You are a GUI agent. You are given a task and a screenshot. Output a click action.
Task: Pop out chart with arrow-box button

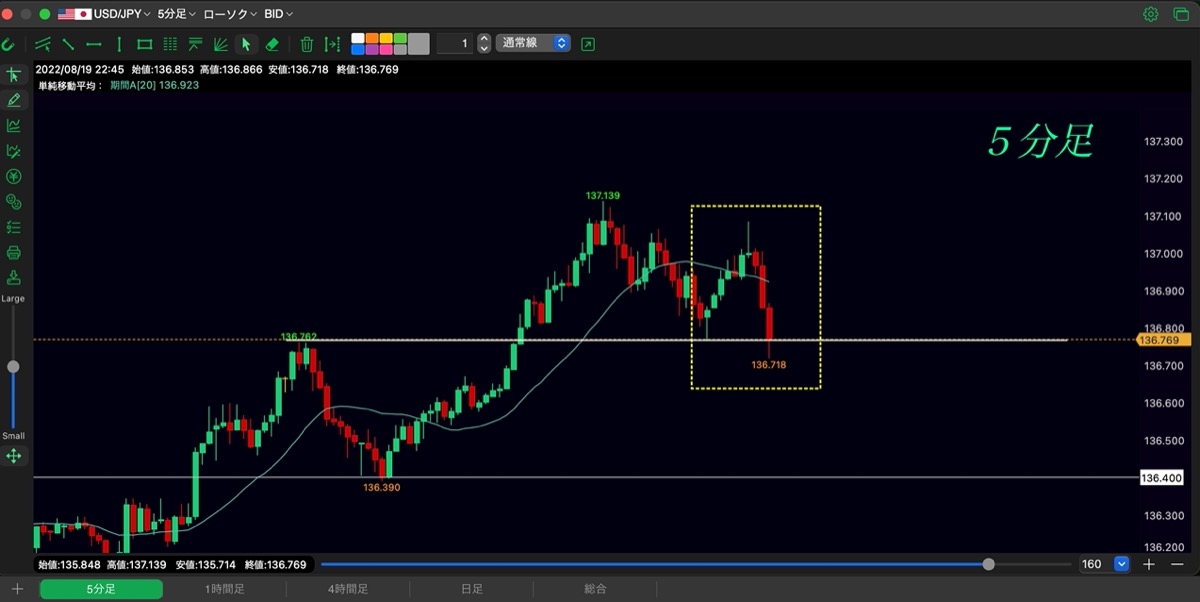click(588, 44)
